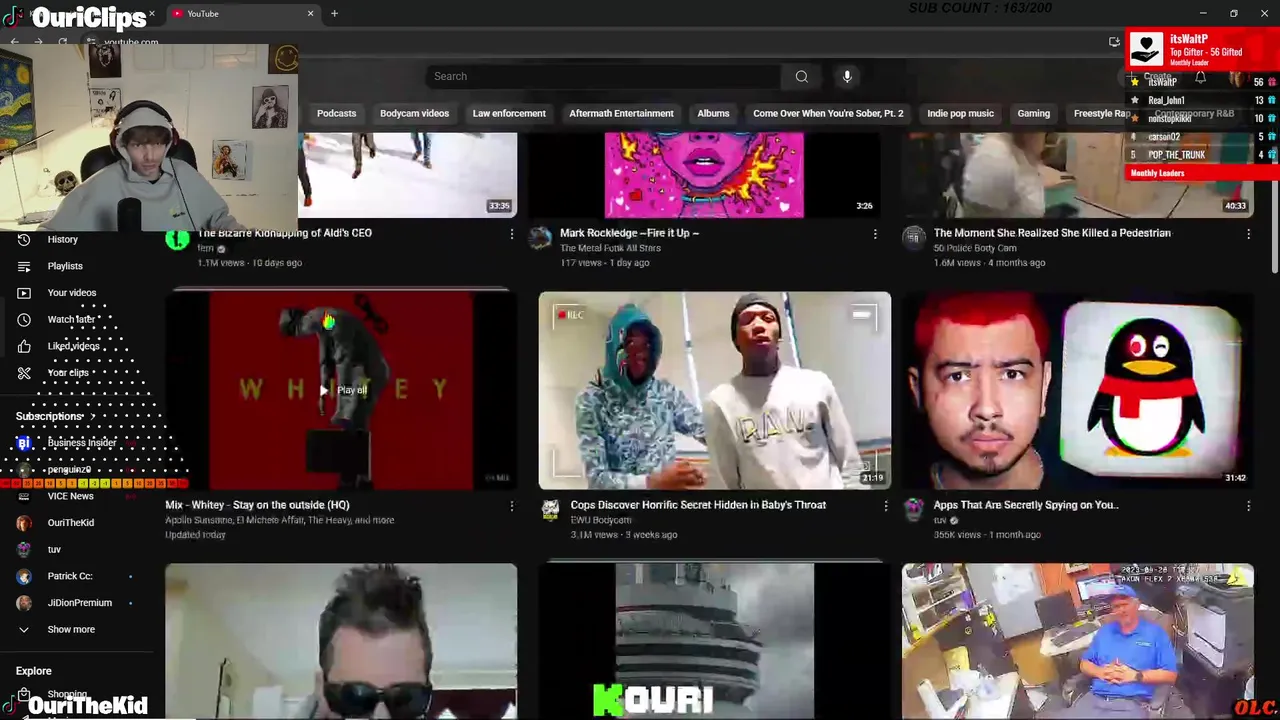Open History from the sidebar
Image resolution: width=1280 pixels, height=720 pixels.
62,239
